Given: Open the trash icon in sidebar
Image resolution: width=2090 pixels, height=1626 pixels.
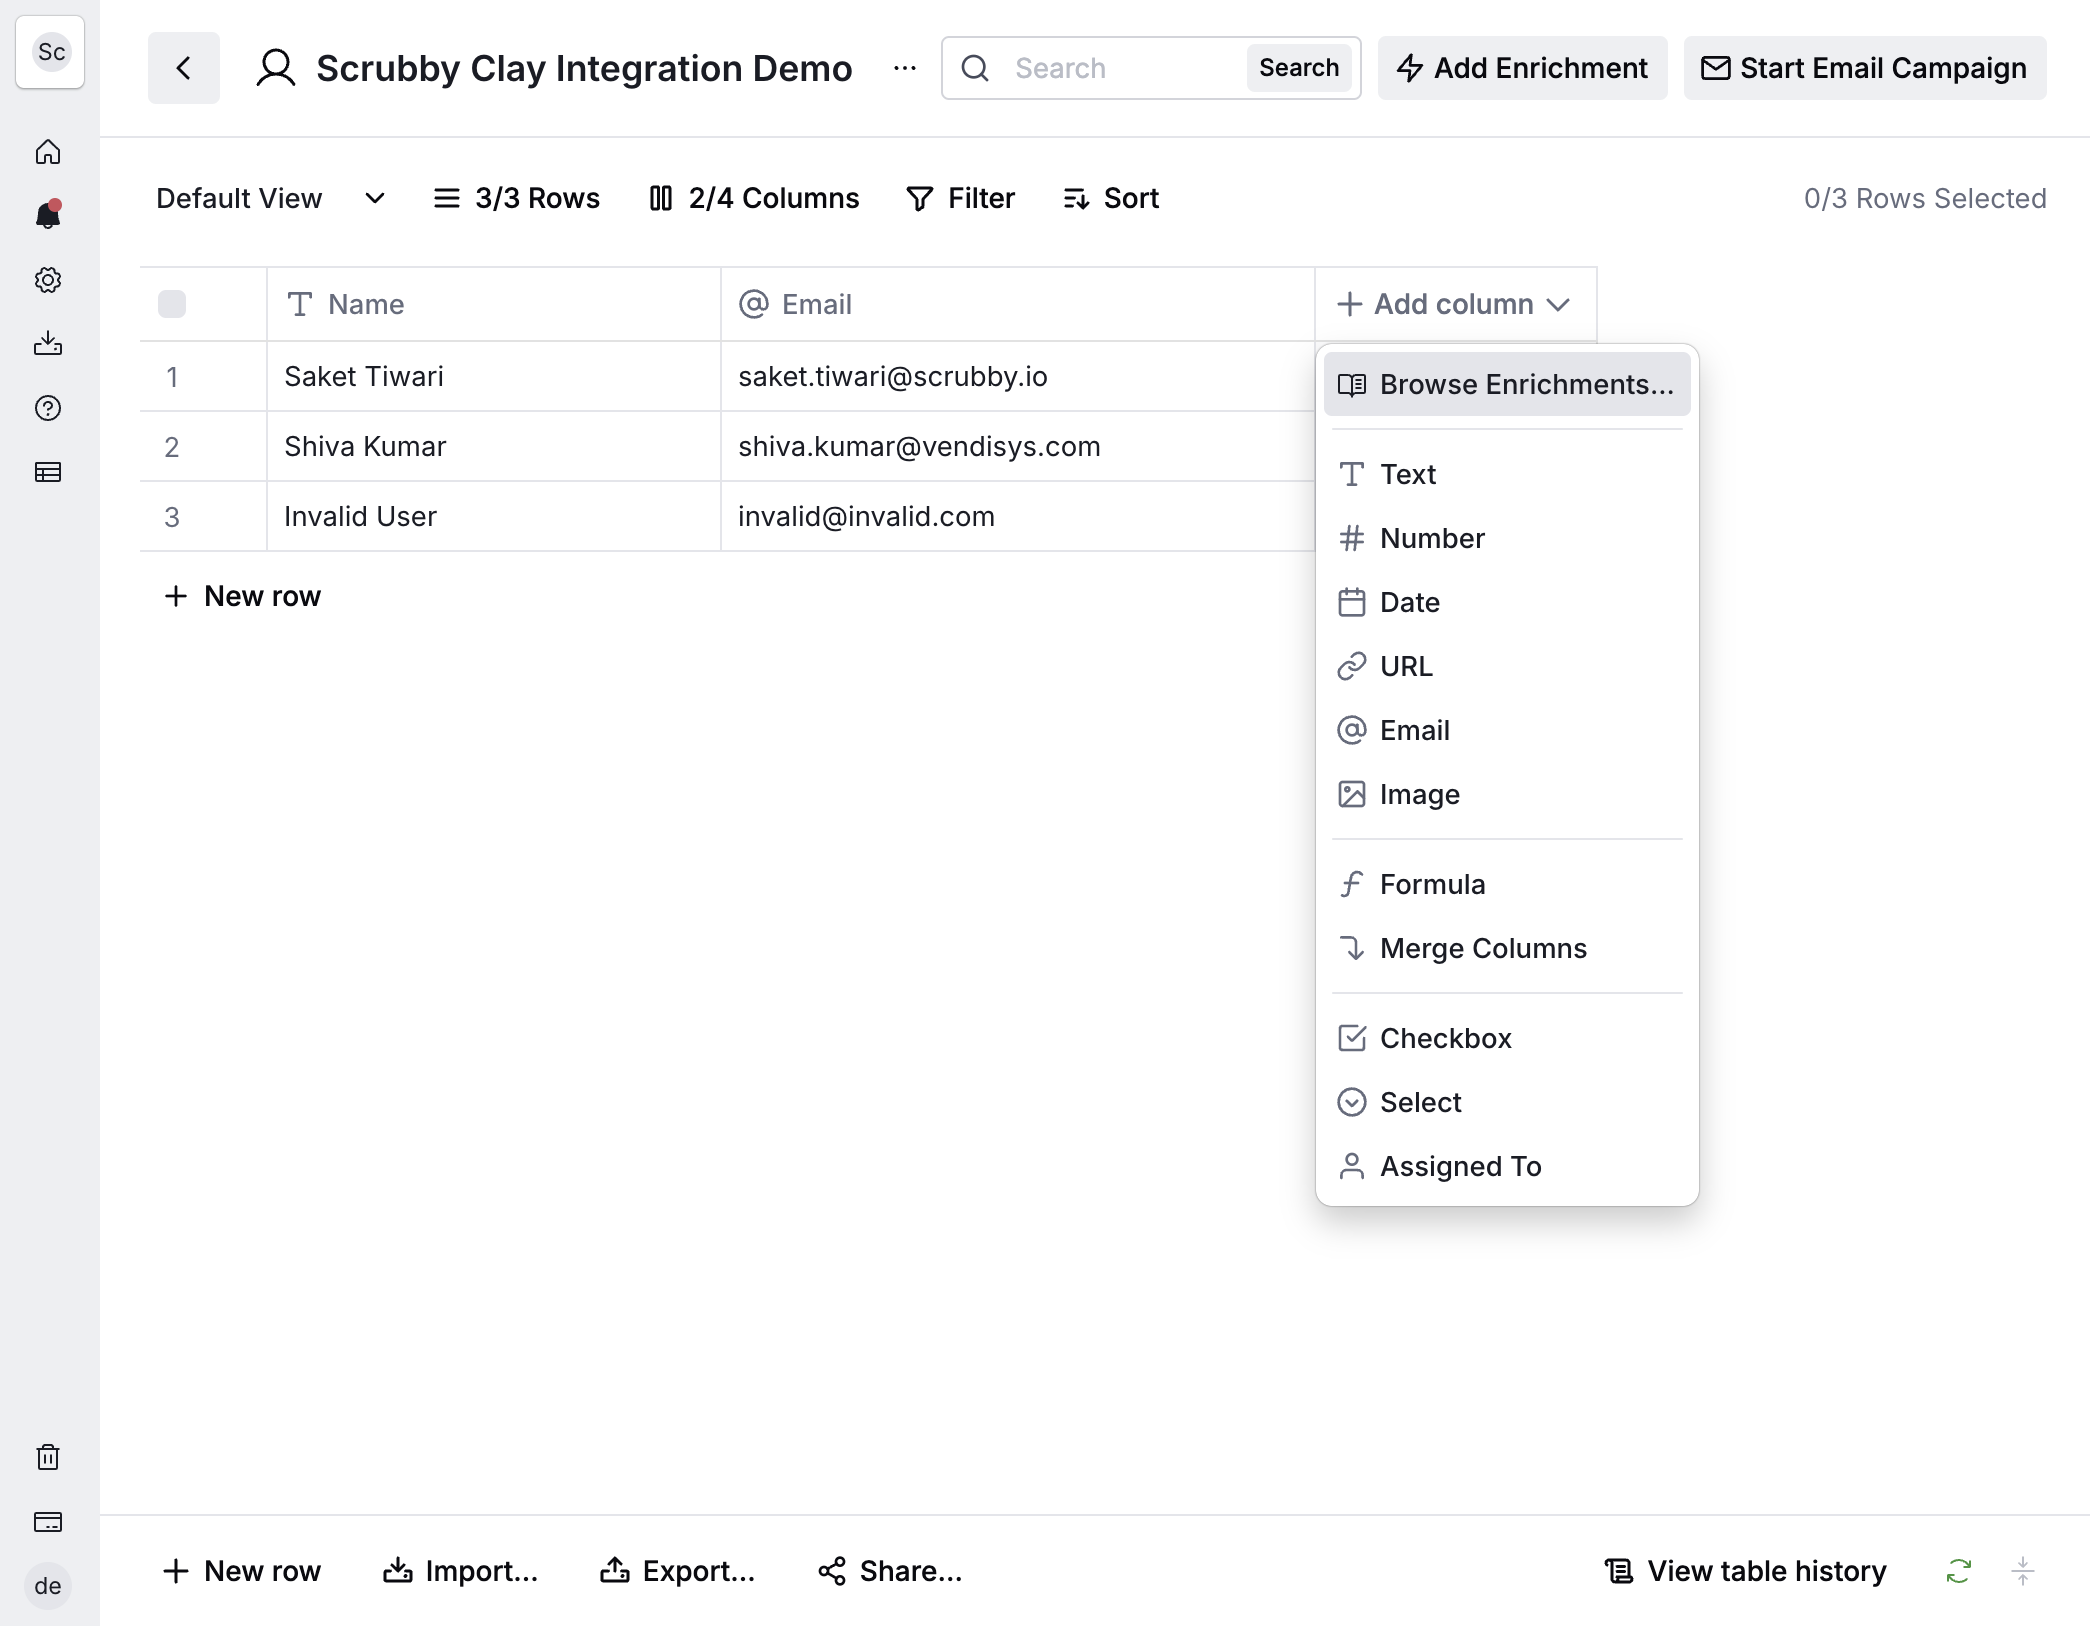Looking at the screenshot, I should click(x=48, y=1457).
